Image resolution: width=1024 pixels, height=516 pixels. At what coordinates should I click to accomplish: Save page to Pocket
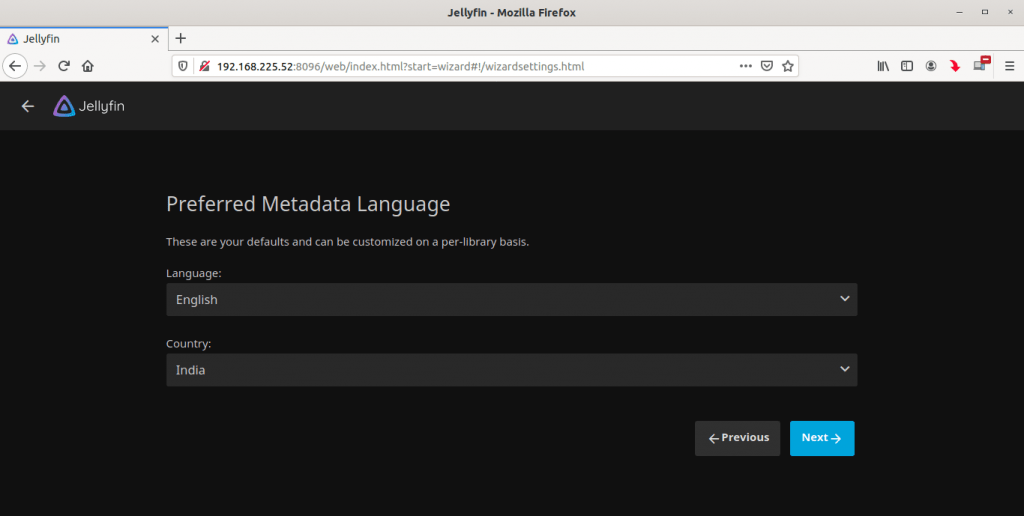767,66
